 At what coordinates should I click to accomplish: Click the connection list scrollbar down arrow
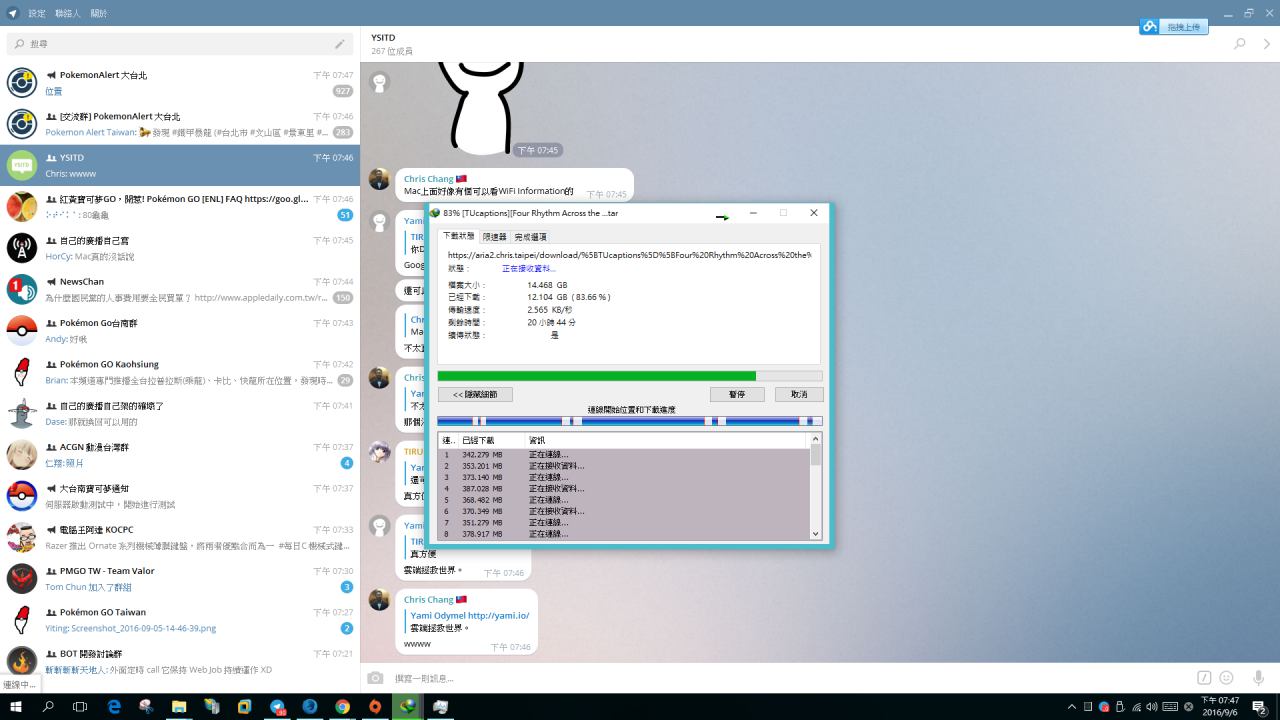tap(815, 534)
